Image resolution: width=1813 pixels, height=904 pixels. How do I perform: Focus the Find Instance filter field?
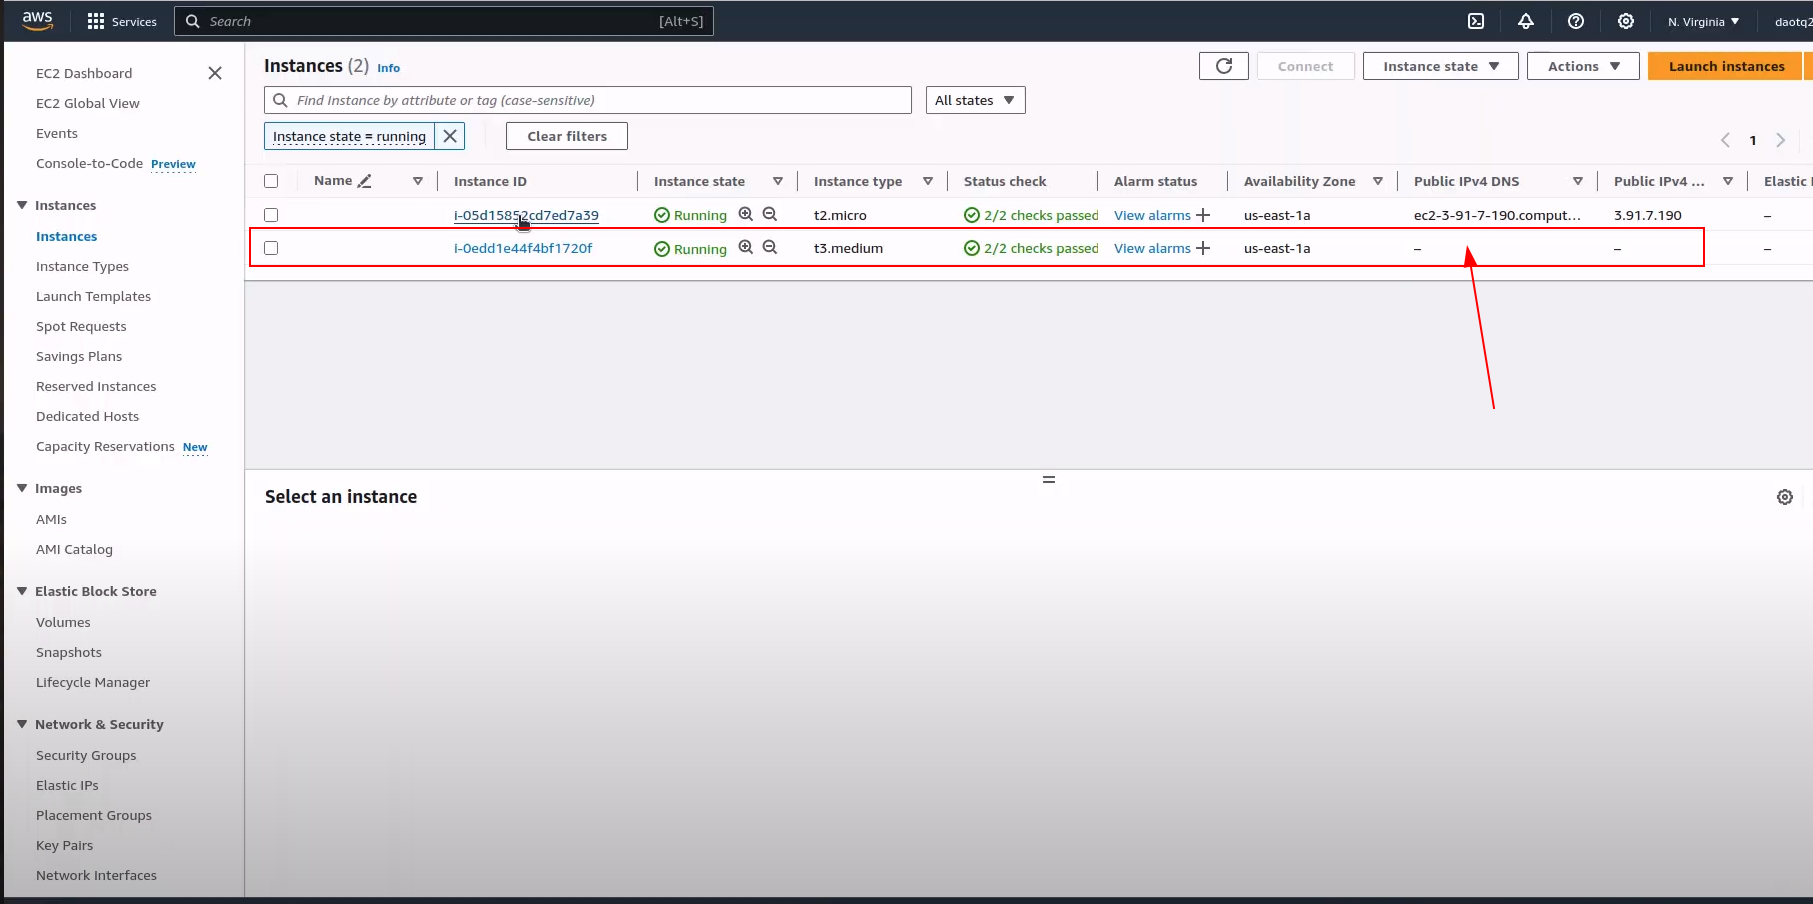(x=588, y=100)
